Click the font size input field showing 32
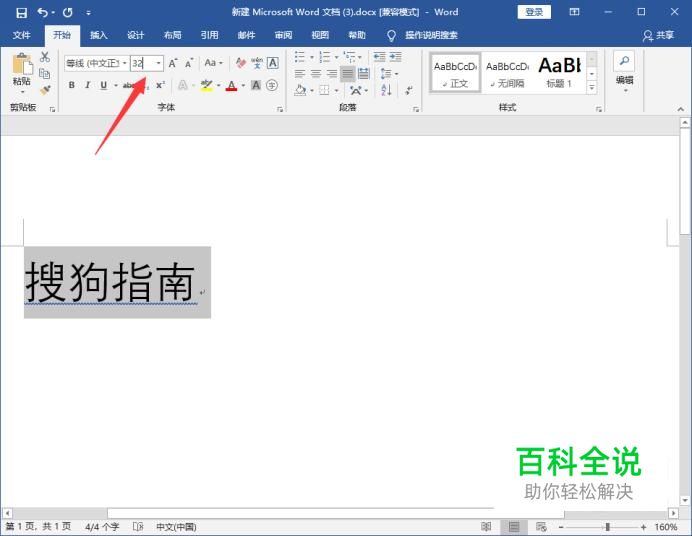This screenshot has height=536, width=692. pos(142,63)
